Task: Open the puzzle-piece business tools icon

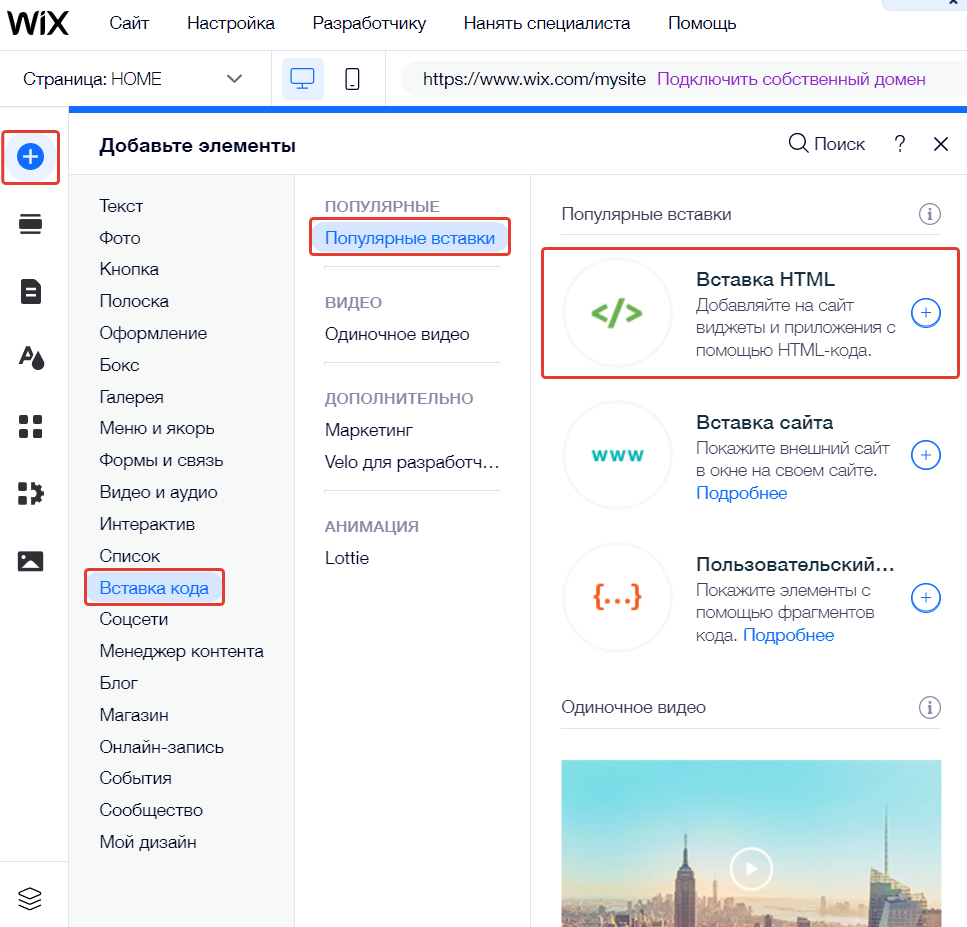Action: (x=30, y=493)
